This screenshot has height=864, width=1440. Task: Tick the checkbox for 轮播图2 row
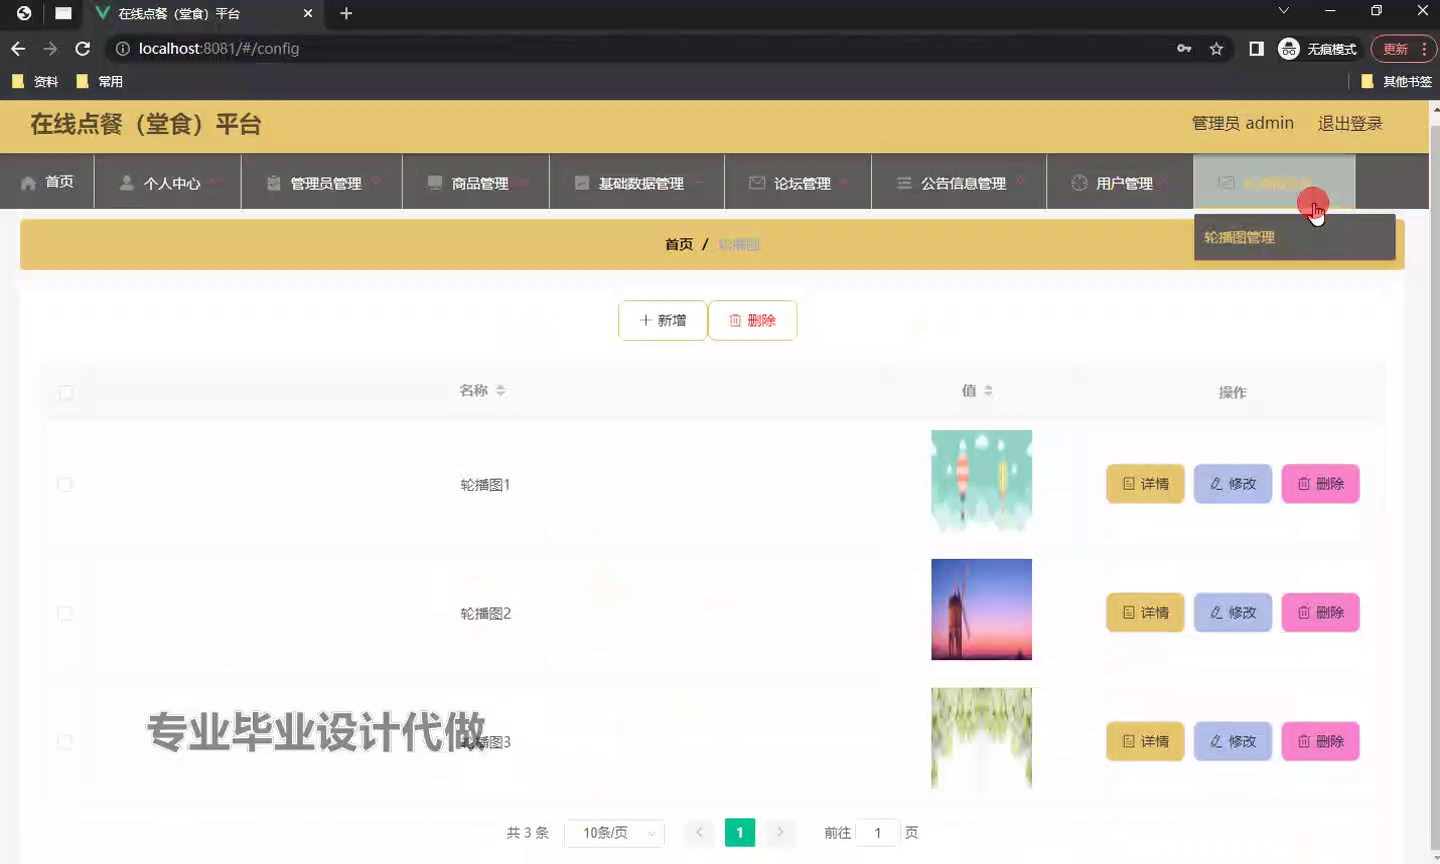pyautogui.click(x=65, y=613)
